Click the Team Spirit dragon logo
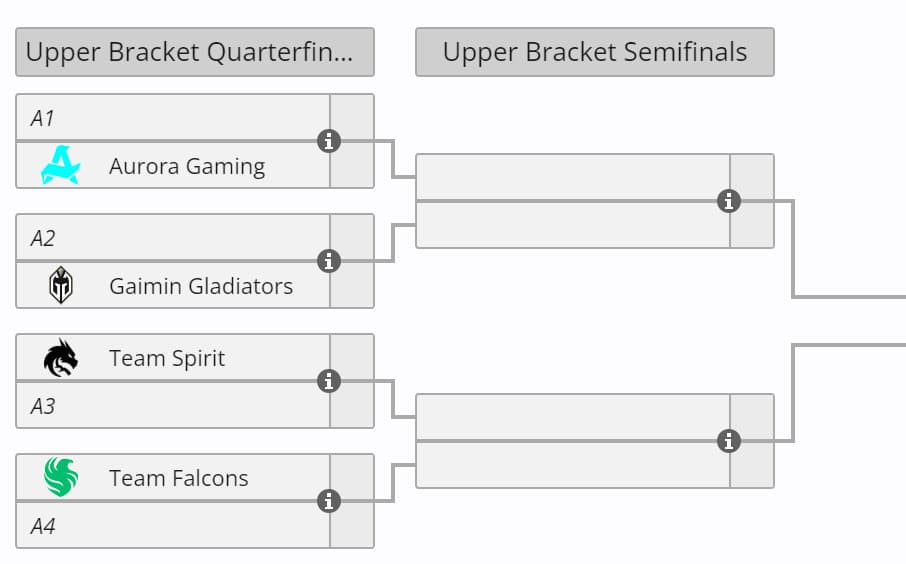Viewport: 906px width, 564px height. point(61,358)
